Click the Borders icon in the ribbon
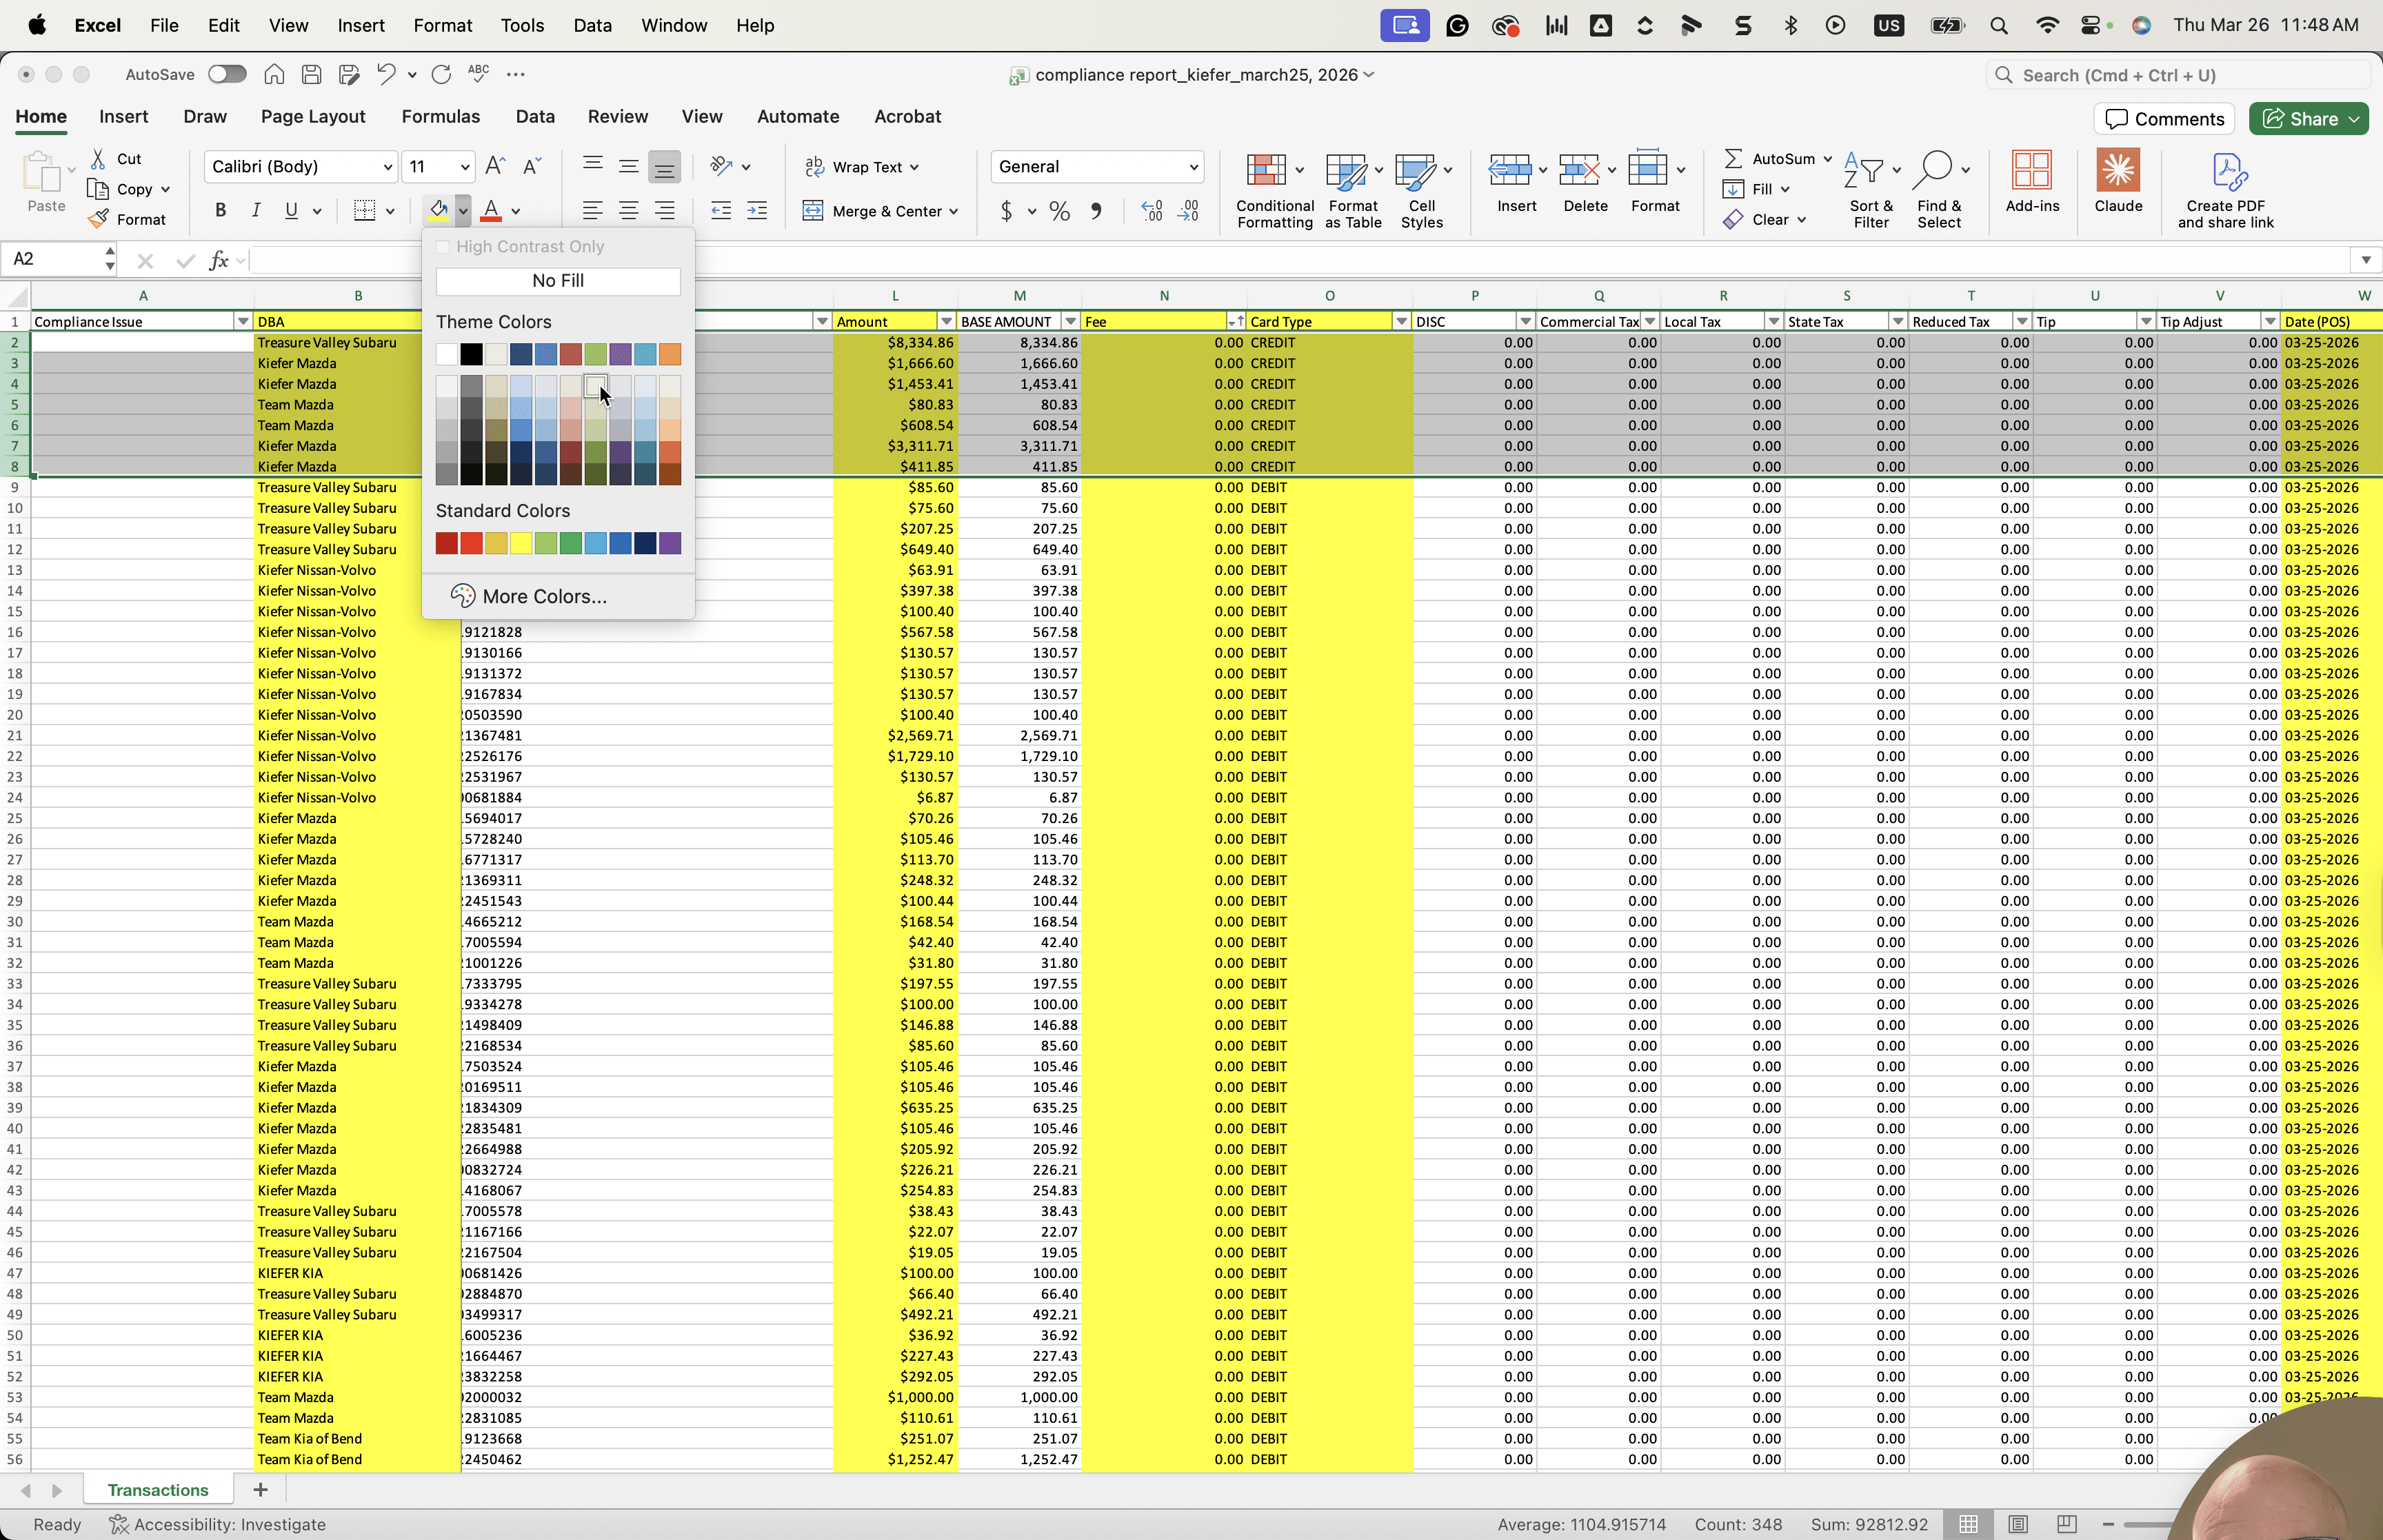The width and height of the screenshot is (2383, 1540). pyautogui.click(x=364, y=210)
